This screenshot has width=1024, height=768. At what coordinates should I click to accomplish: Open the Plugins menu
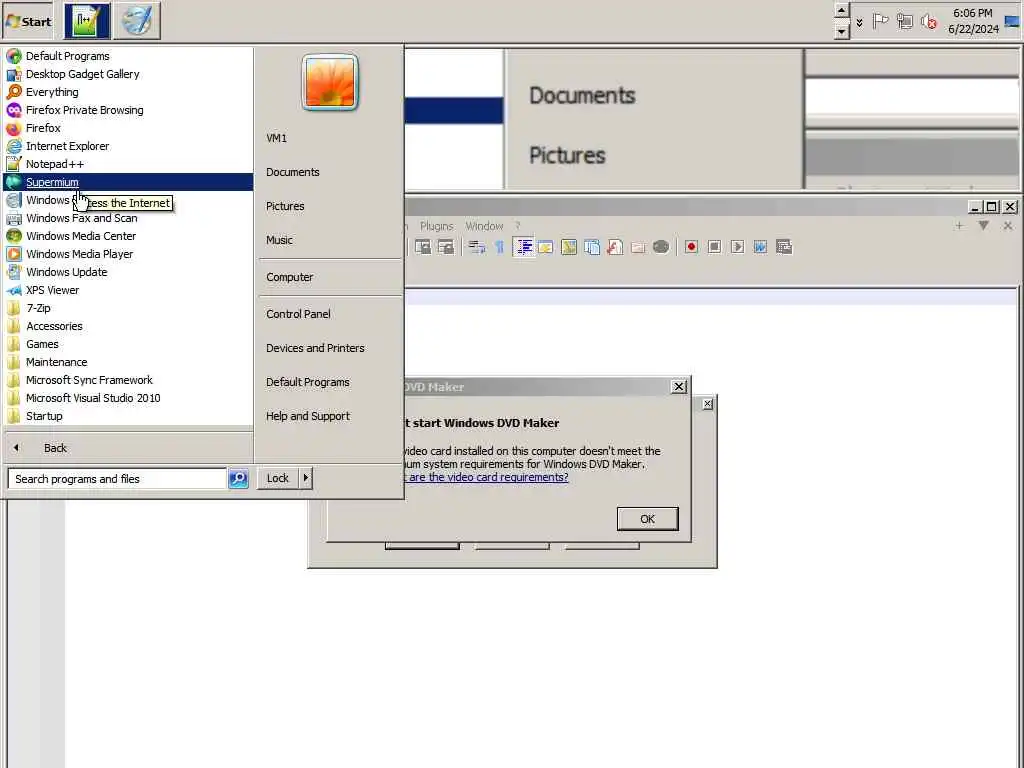(x=436, y=226)
